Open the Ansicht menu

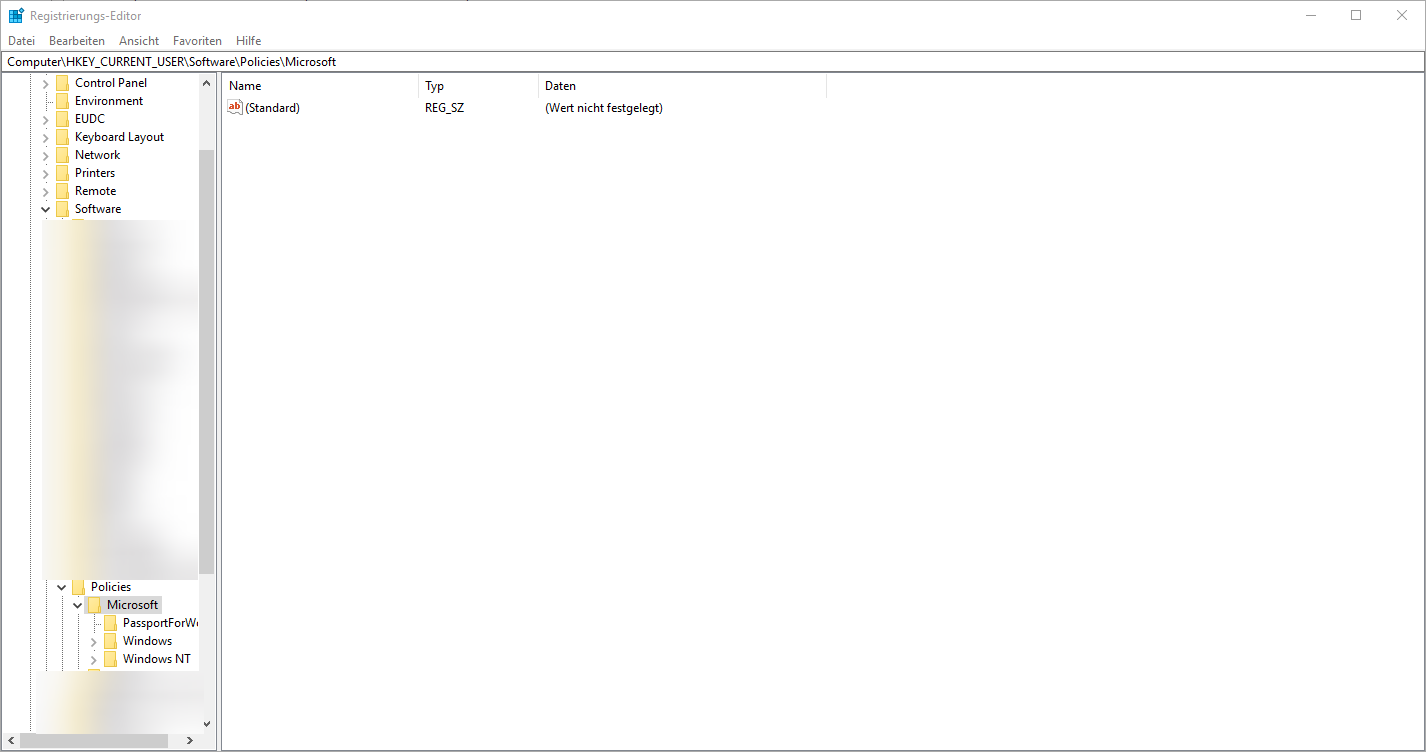point(139,41)
